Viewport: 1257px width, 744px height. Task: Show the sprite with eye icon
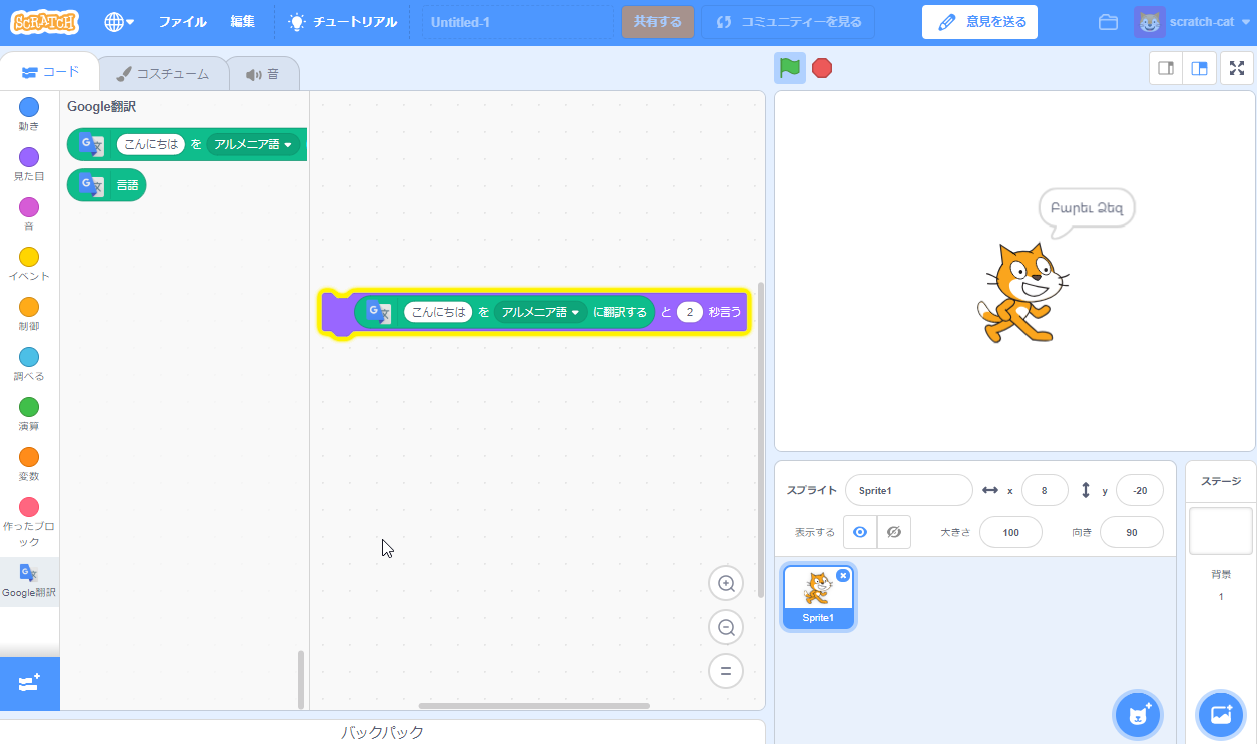tap(860, 532)
